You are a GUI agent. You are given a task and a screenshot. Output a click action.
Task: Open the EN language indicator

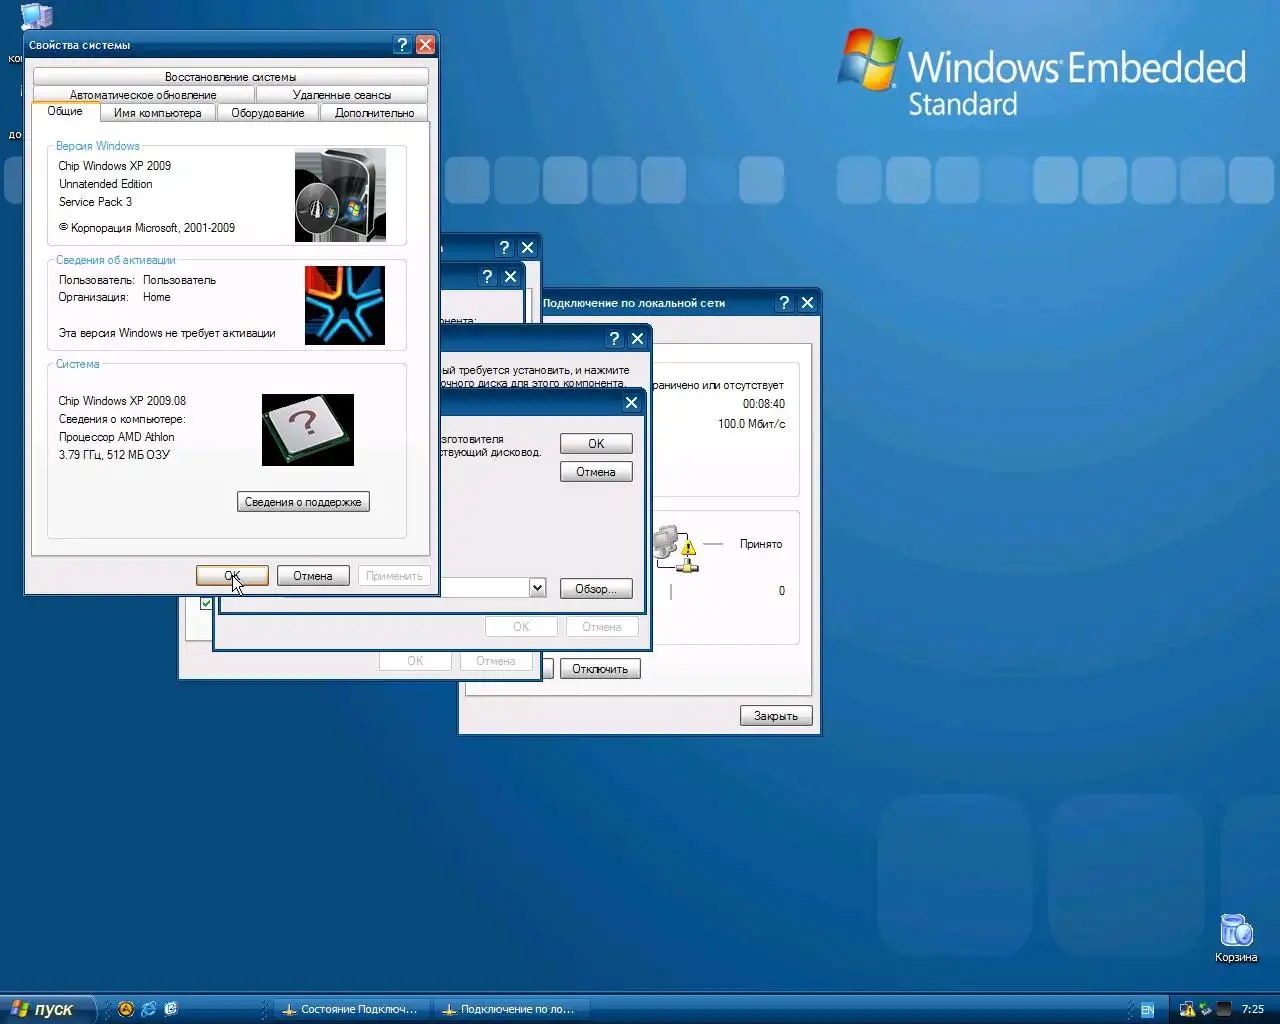(x=1147, y=1010)
